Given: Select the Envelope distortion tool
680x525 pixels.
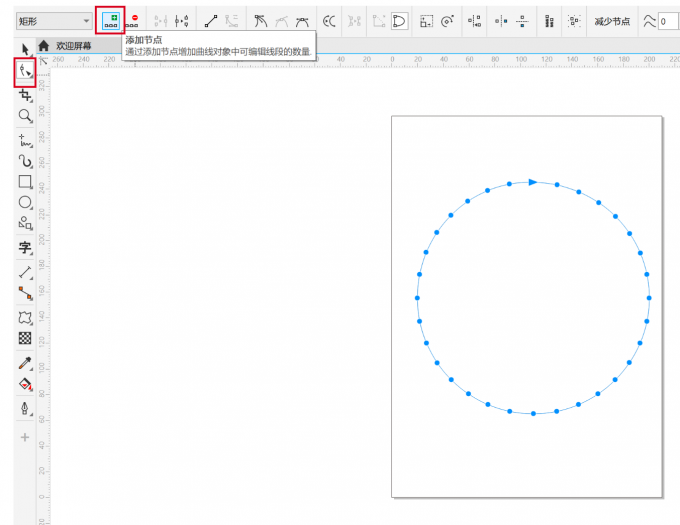Looking at the screenshot, I should 25,317.
